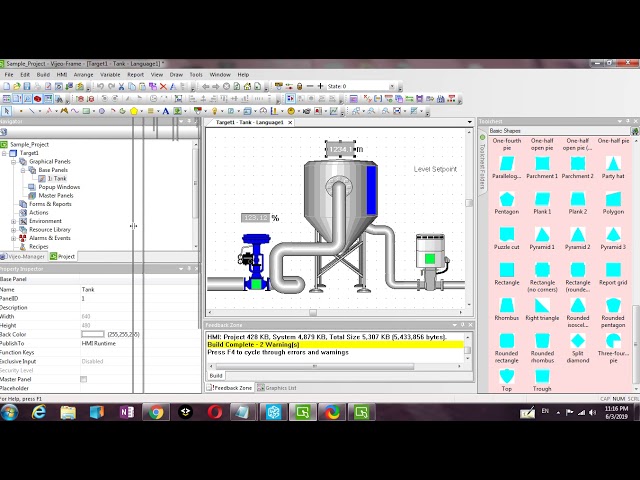Collapse the Graphical Panels tree node
Viewport: 640px width, 480px height.
point(13,162)
